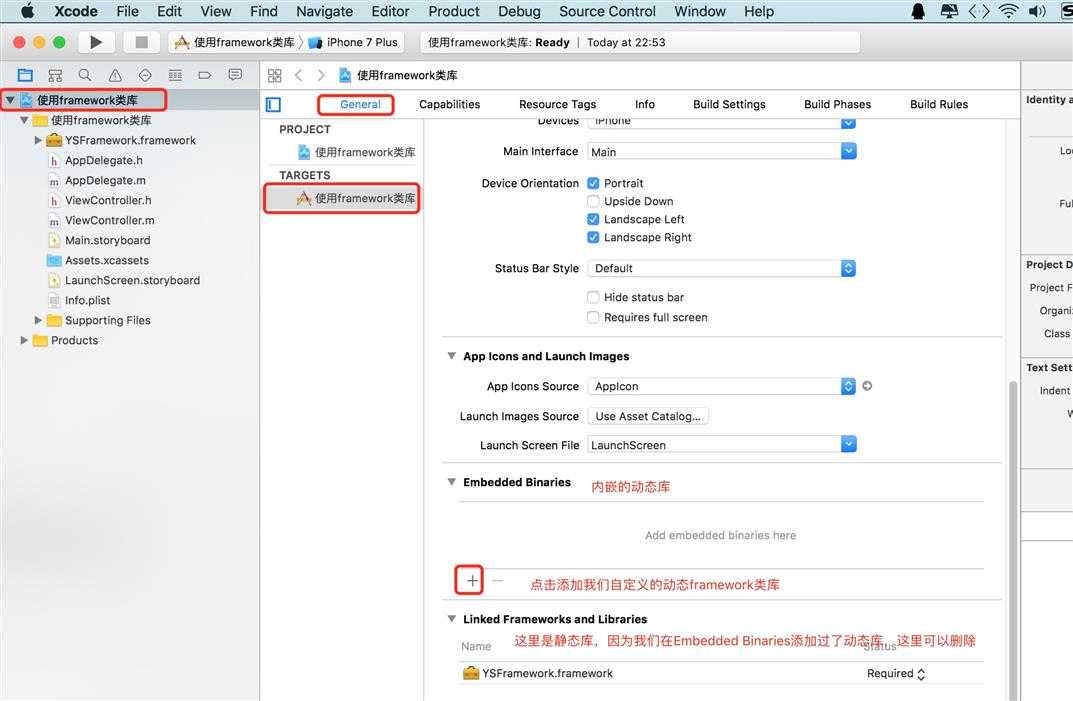Image resolution: width=1073 pixels, height=701 pixels.
Task: Switch to the Resource Tags tab
Action: pos(558,105)
